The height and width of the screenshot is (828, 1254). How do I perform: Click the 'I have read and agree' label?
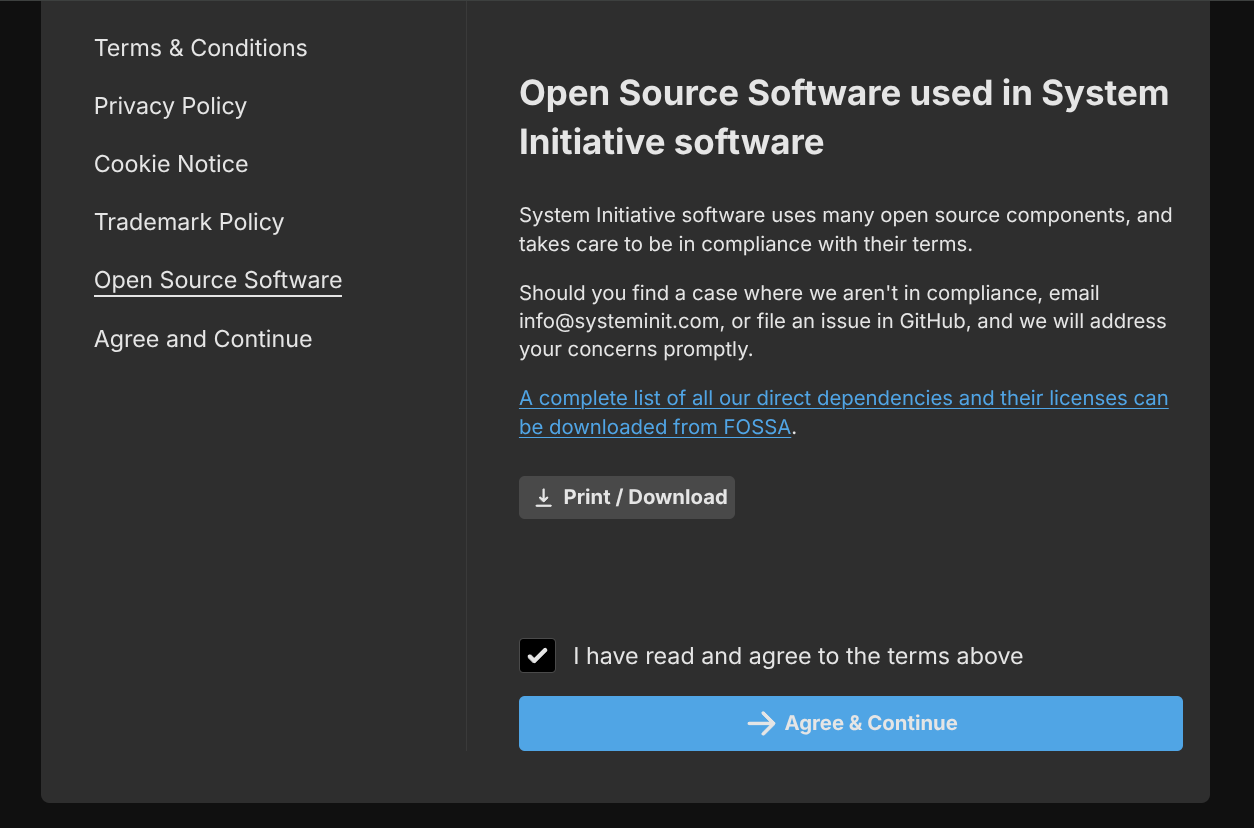[x=797, y=656]
